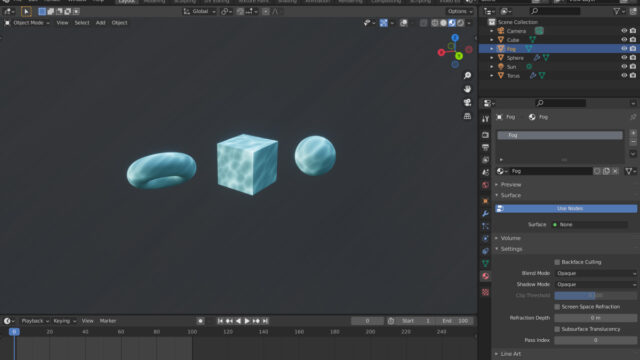Open the Shadow Mode dropdown
The width and height of the screenshot is (640, 360).
click(596, 284)
